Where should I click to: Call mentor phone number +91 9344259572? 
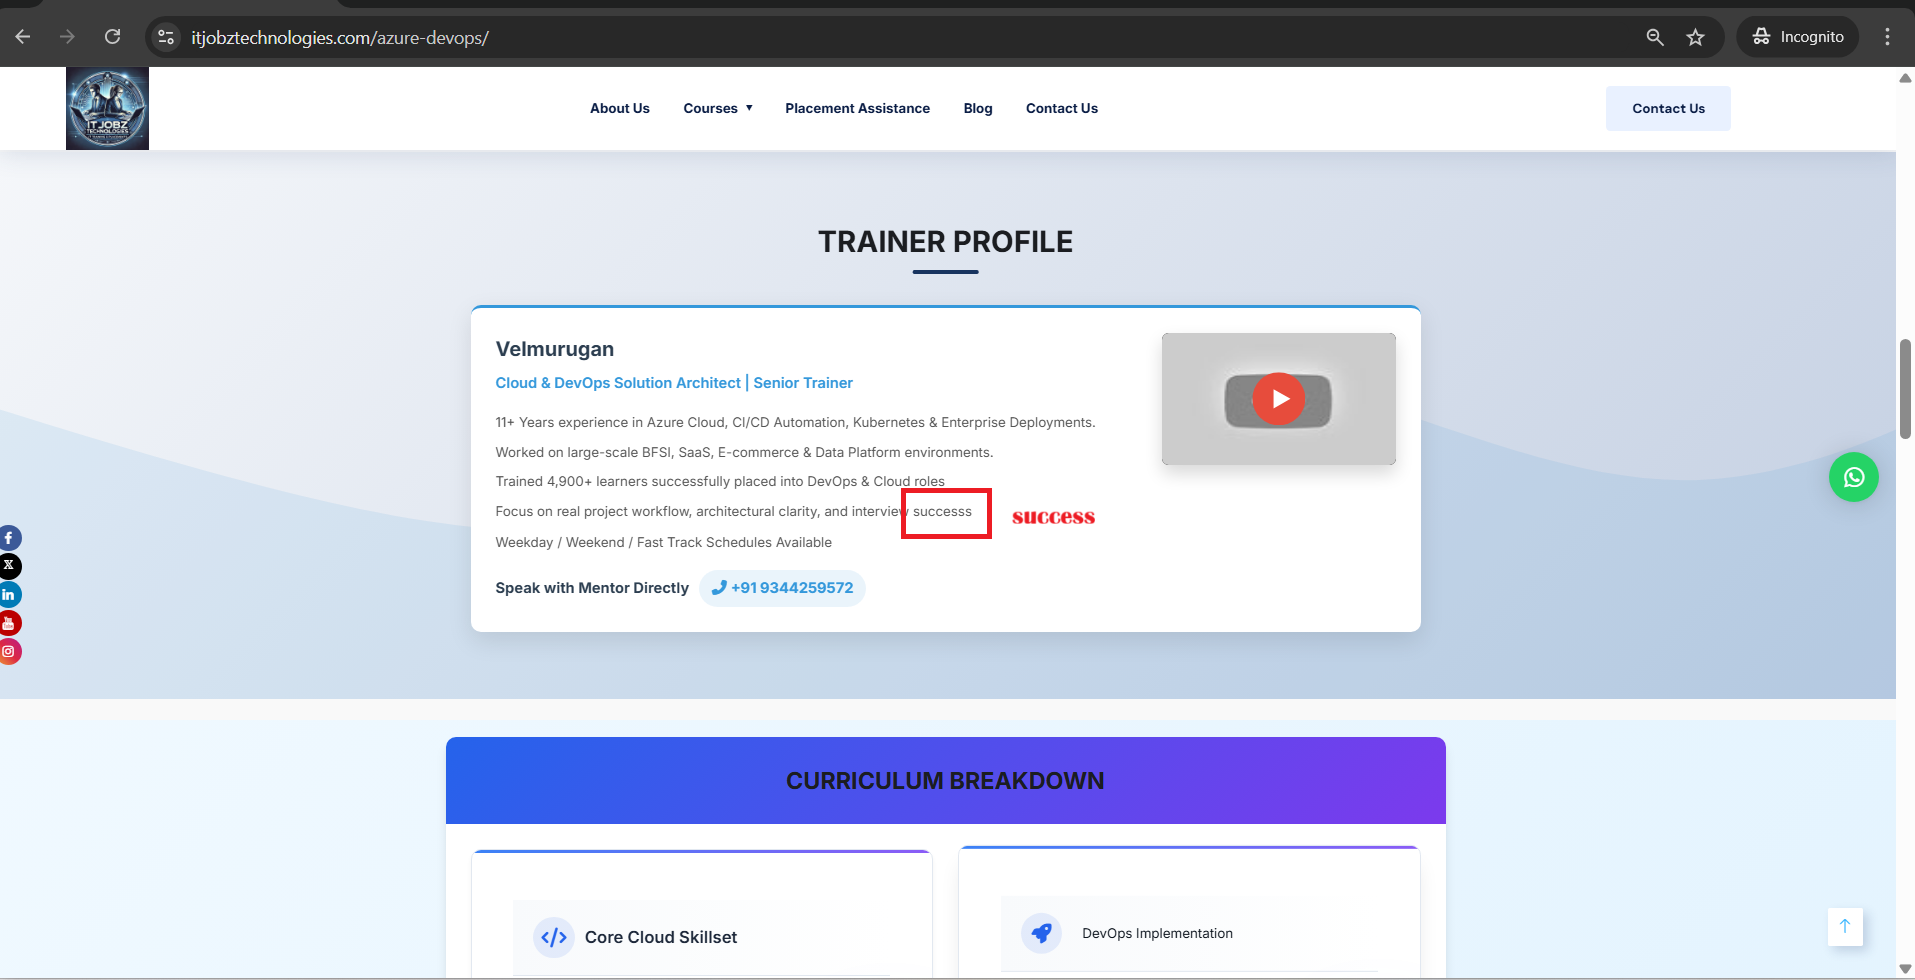click(782, 588)
